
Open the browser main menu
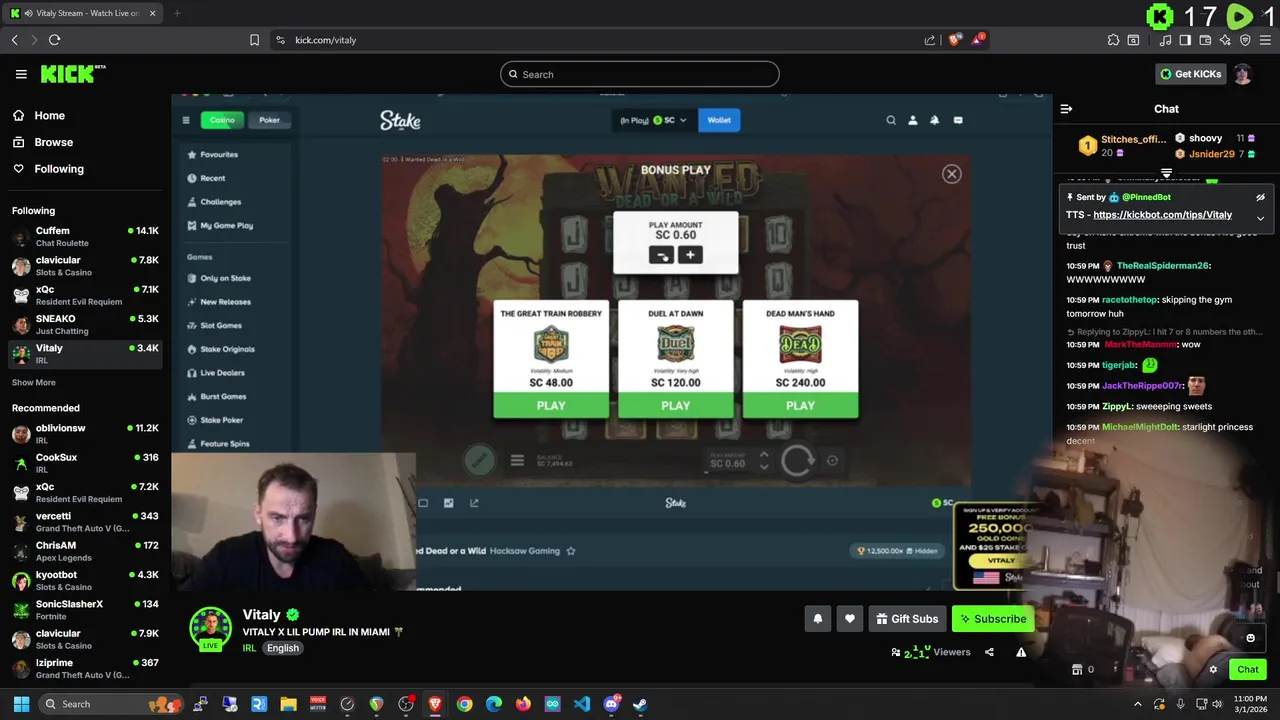coord(1265,40)
